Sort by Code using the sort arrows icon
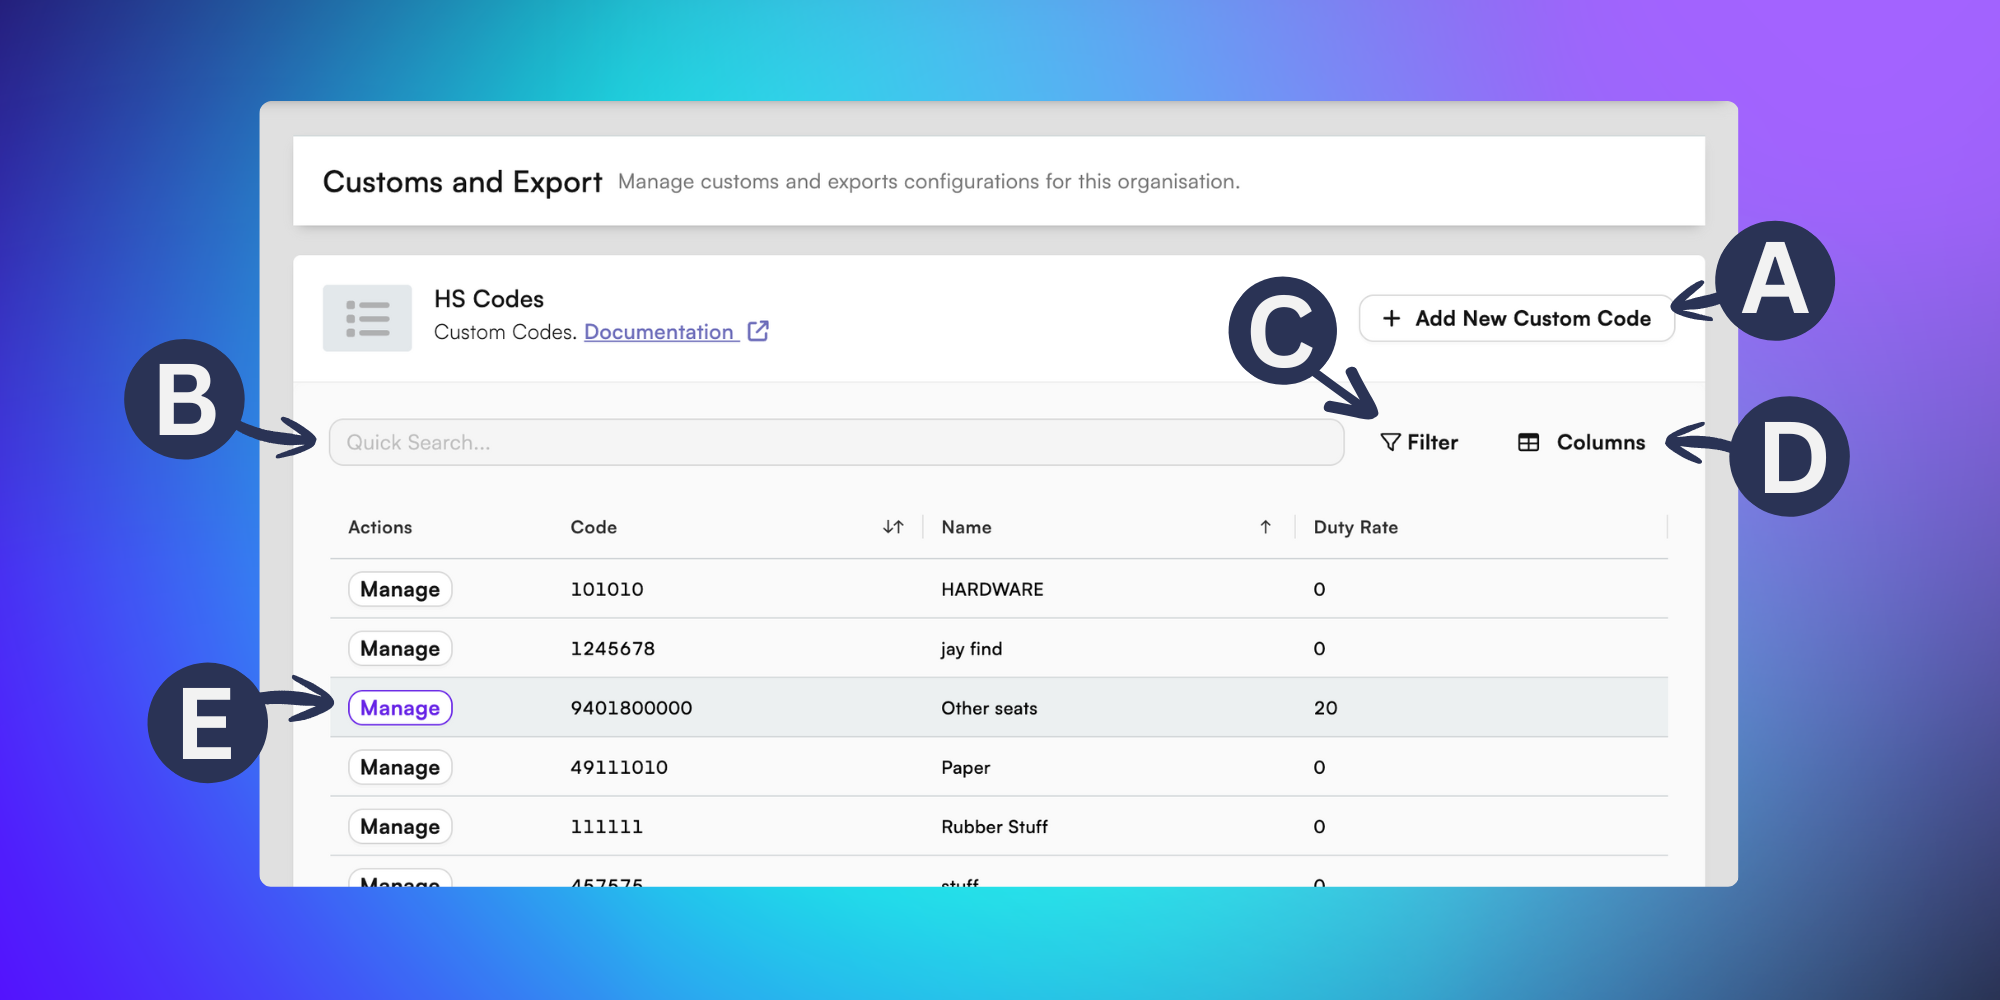Viewport: 2000px width, 1000px height. [x=893, y=527]
